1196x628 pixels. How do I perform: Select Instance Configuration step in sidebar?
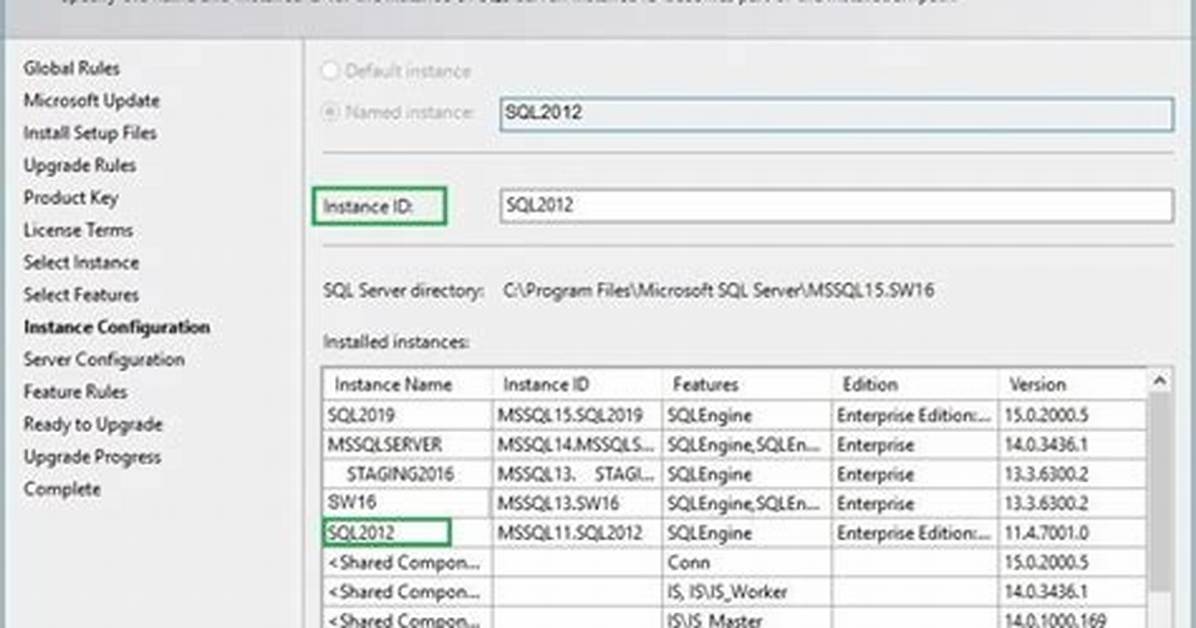(x=117, y=327)
